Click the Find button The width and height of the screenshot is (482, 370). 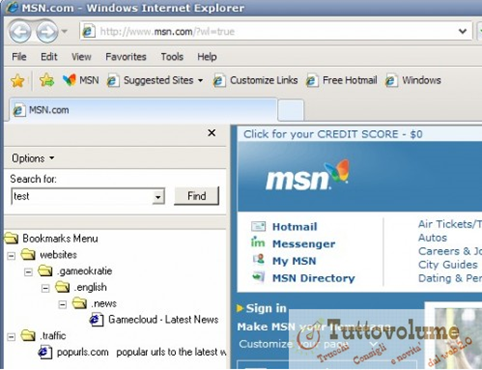(x=197, y=196)
